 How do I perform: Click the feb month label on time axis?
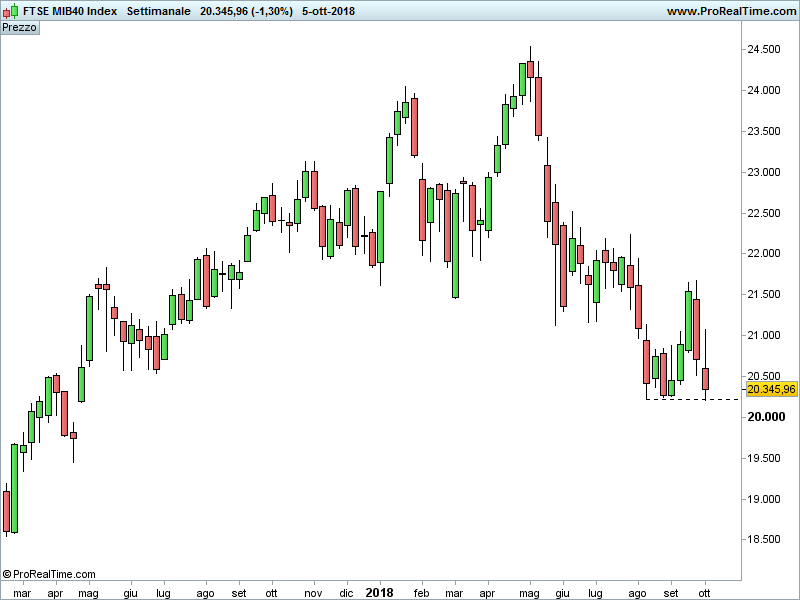pyautogui.click(x=421, y=593)
